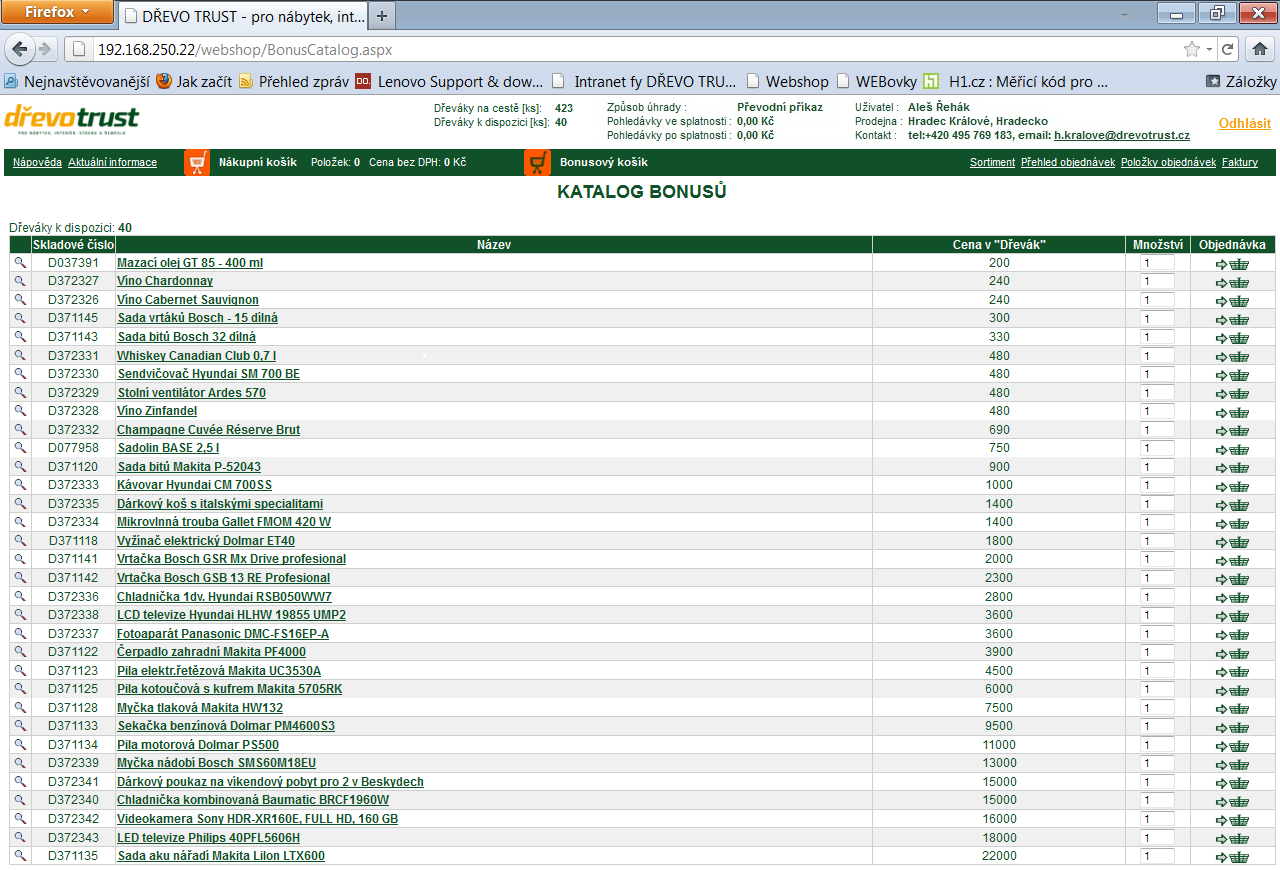Screen dimensions: 1280x870
Task: Reload the page with refresh button
Action: [1228, 49]
